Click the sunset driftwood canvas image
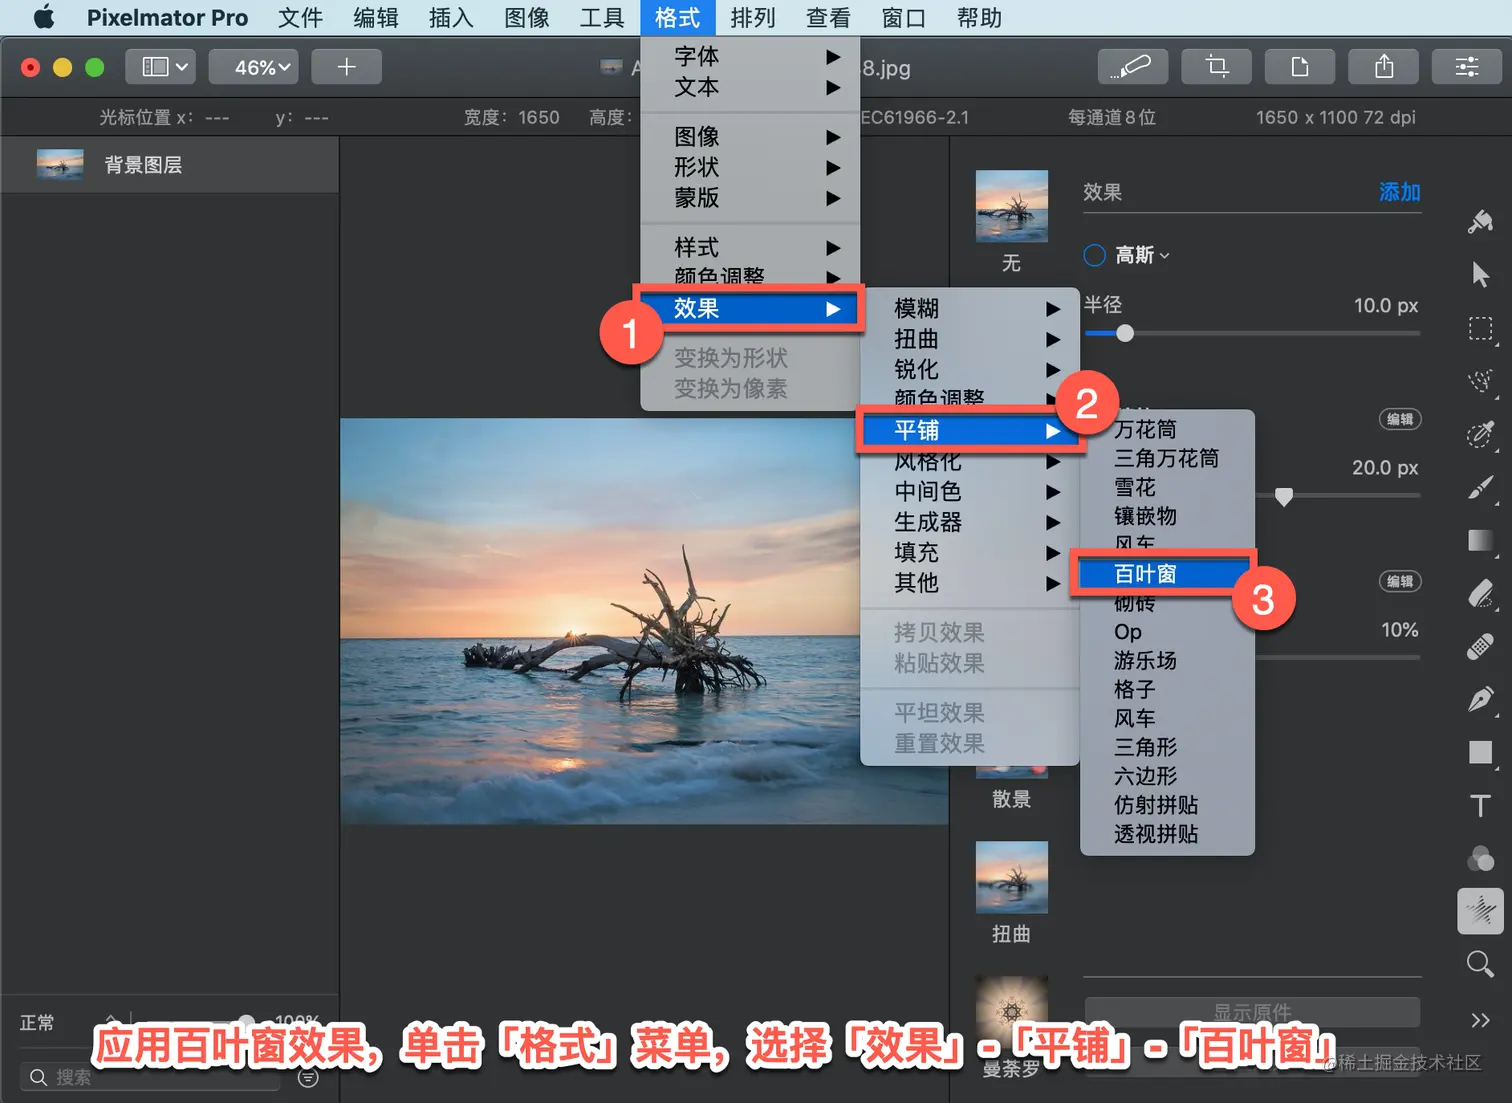The image size is (1512, 1103). (x=644, y=621)
